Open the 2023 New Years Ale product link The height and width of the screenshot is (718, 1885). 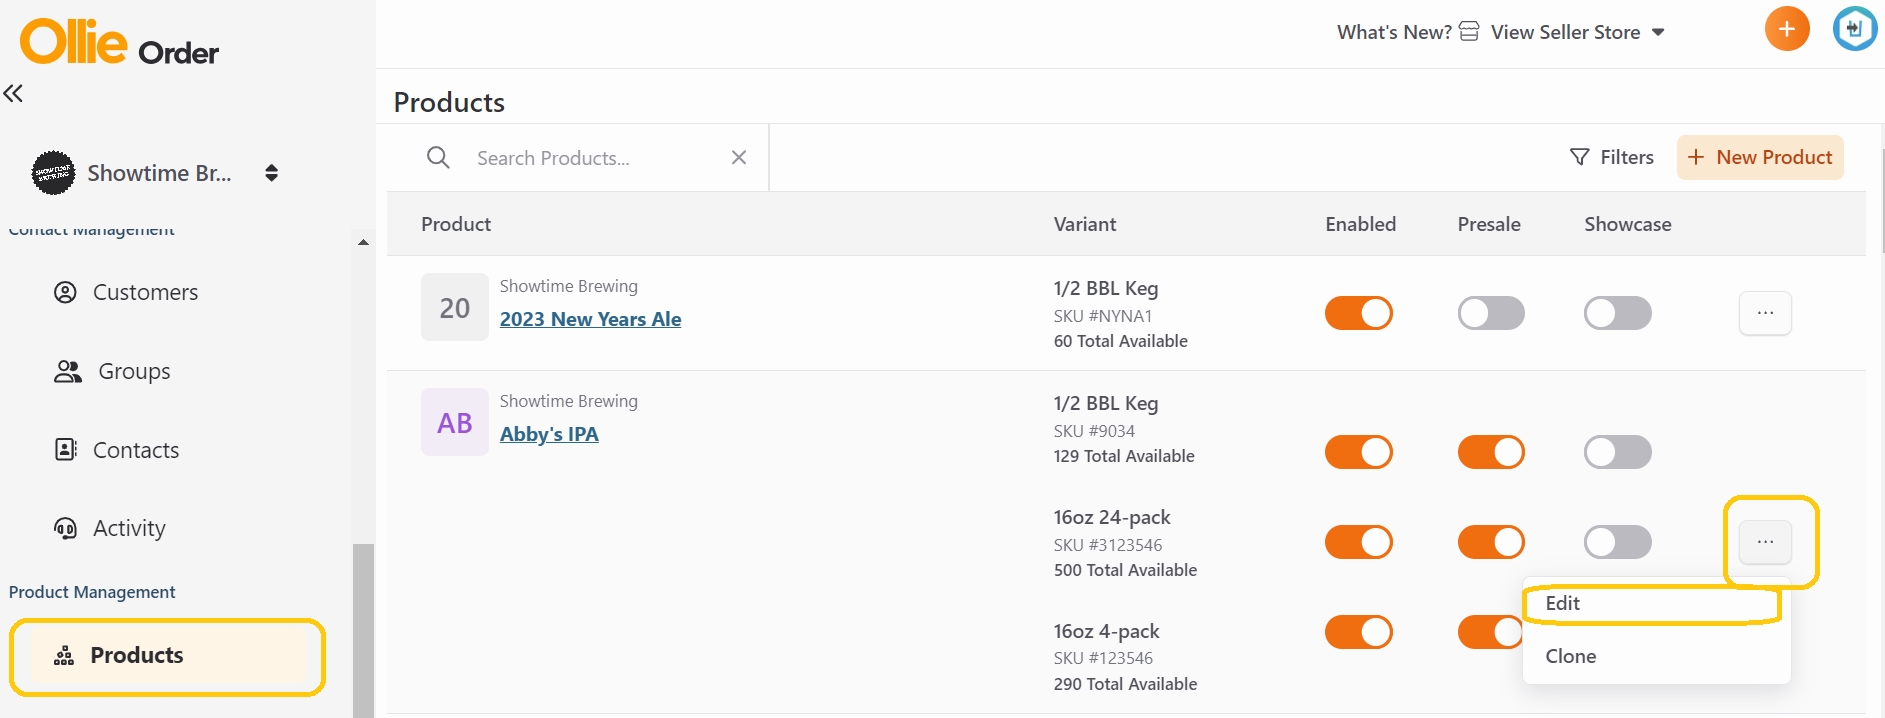[590, 319]
